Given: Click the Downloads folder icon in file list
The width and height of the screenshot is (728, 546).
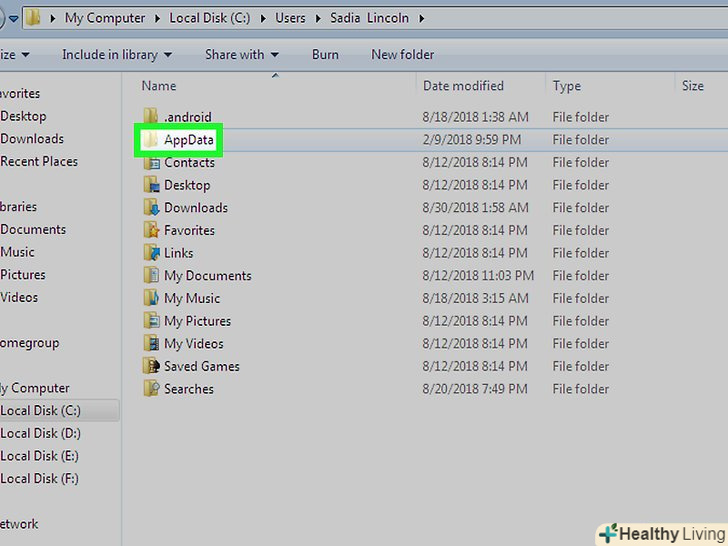Looking at the screenshot, I should [151, 208].
